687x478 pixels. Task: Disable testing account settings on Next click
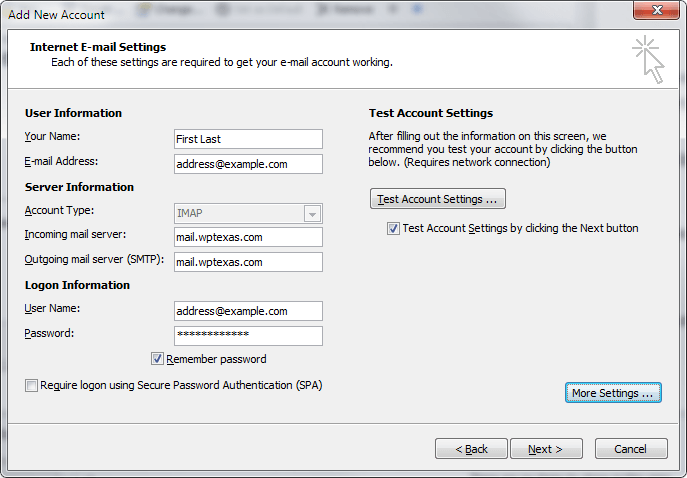click(393, 229)
